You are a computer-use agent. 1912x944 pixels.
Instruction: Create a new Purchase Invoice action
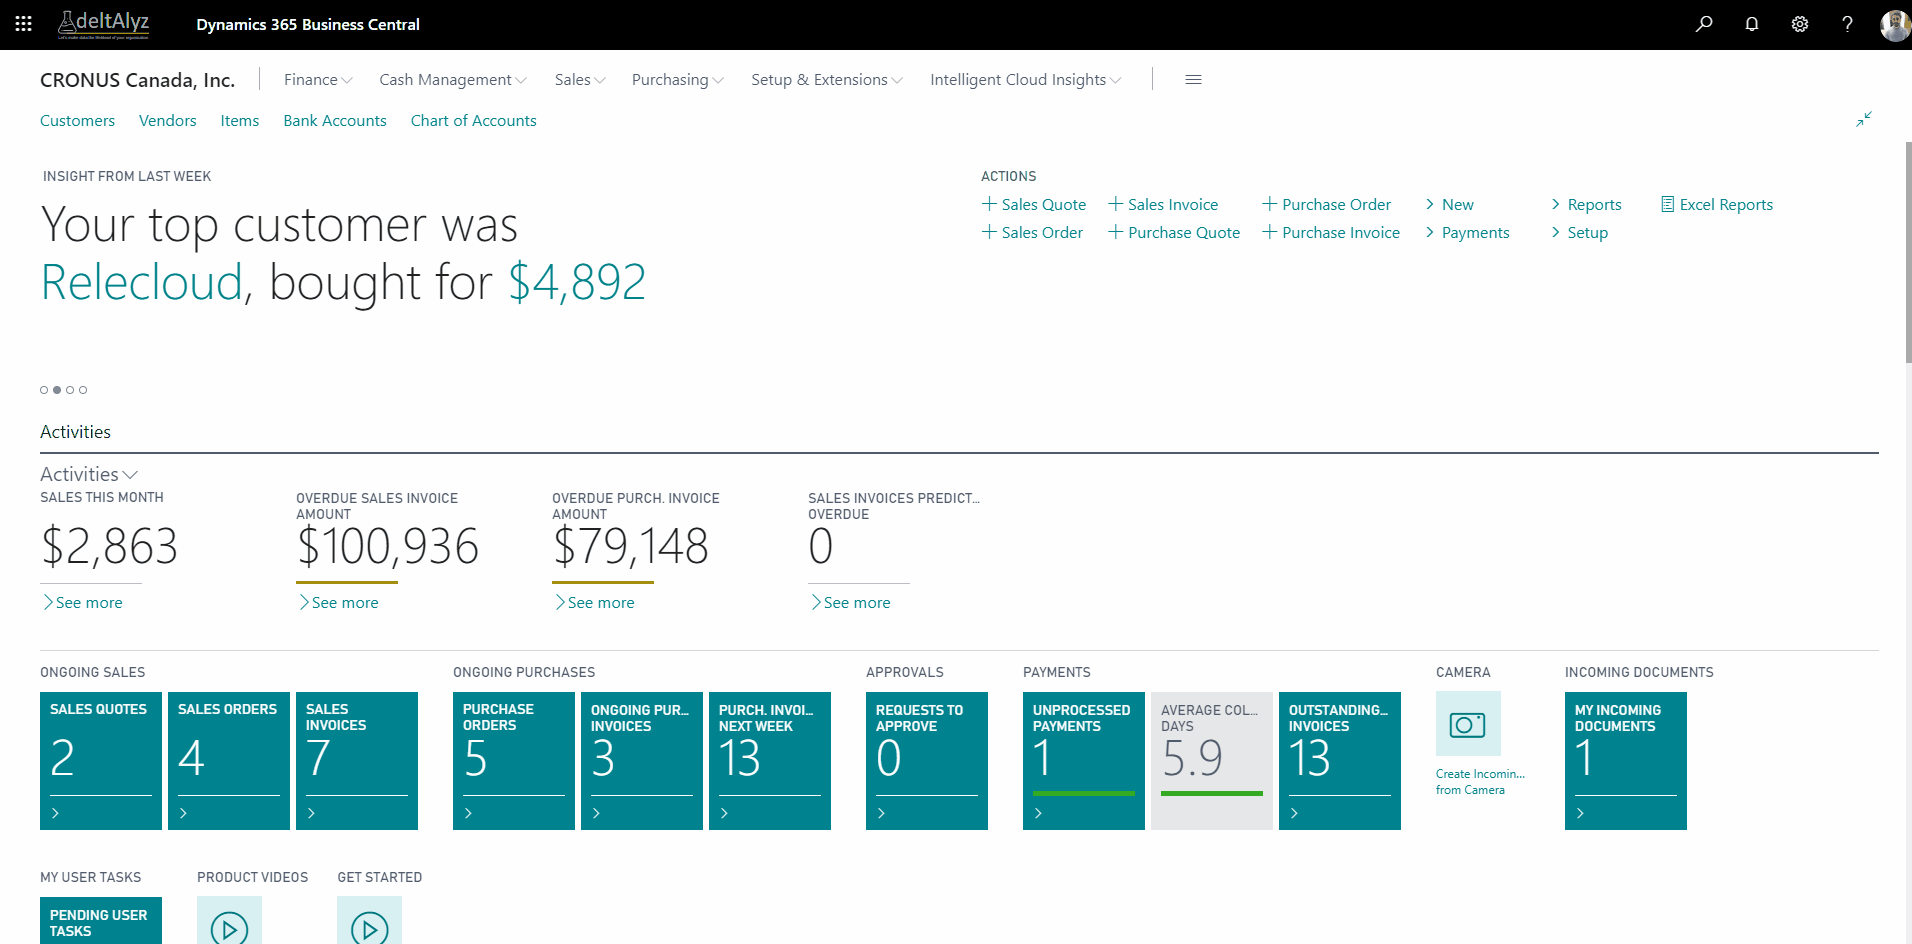click(x=1331, y=232)
